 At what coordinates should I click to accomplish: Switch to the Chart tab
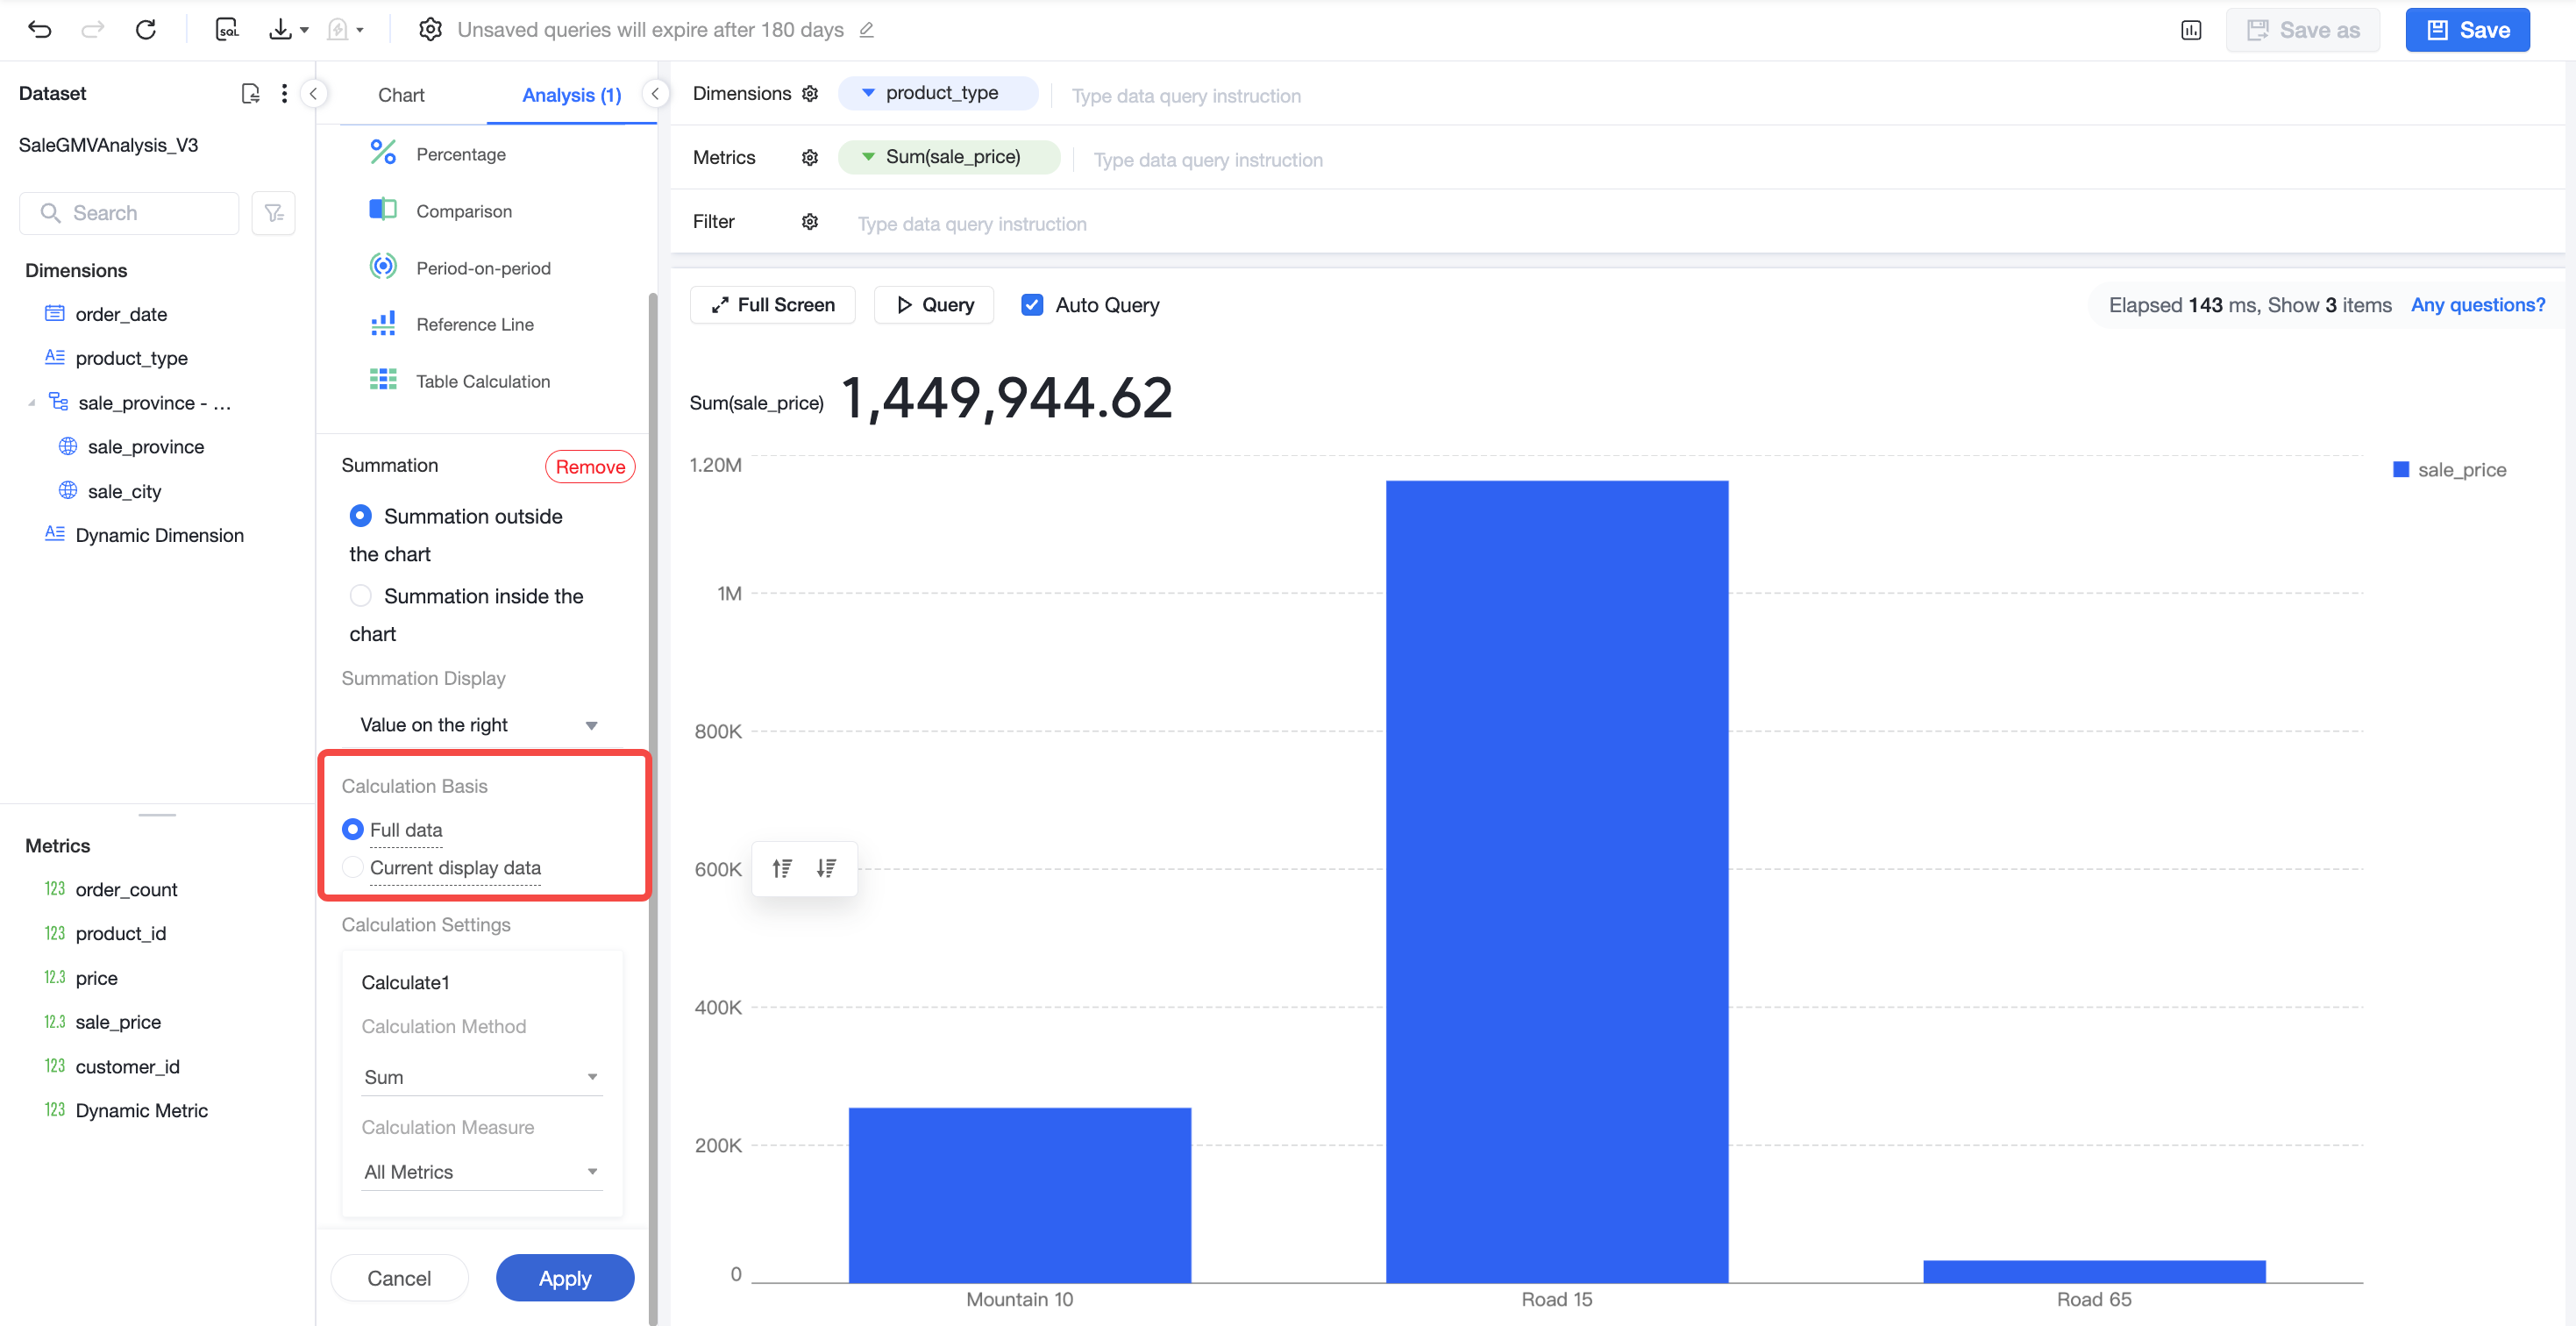(x=401, y=95)
